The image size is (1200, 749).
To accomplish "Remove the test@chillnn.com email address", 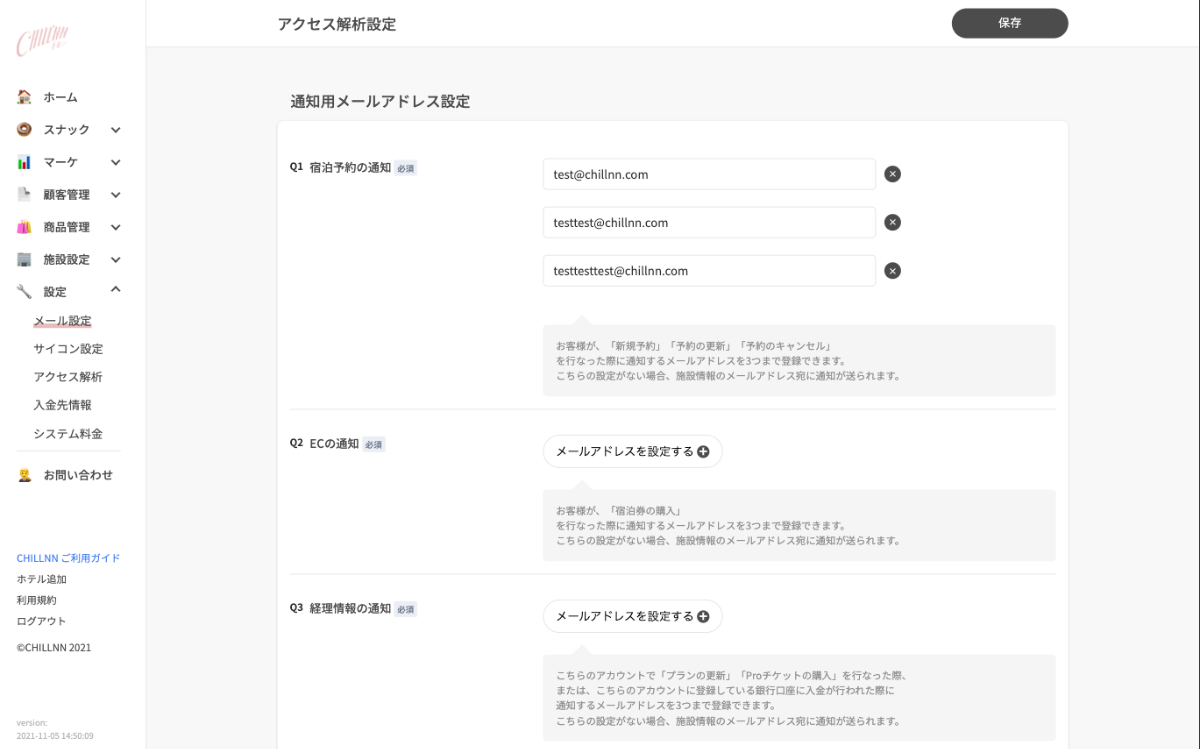I will point(892,174).
